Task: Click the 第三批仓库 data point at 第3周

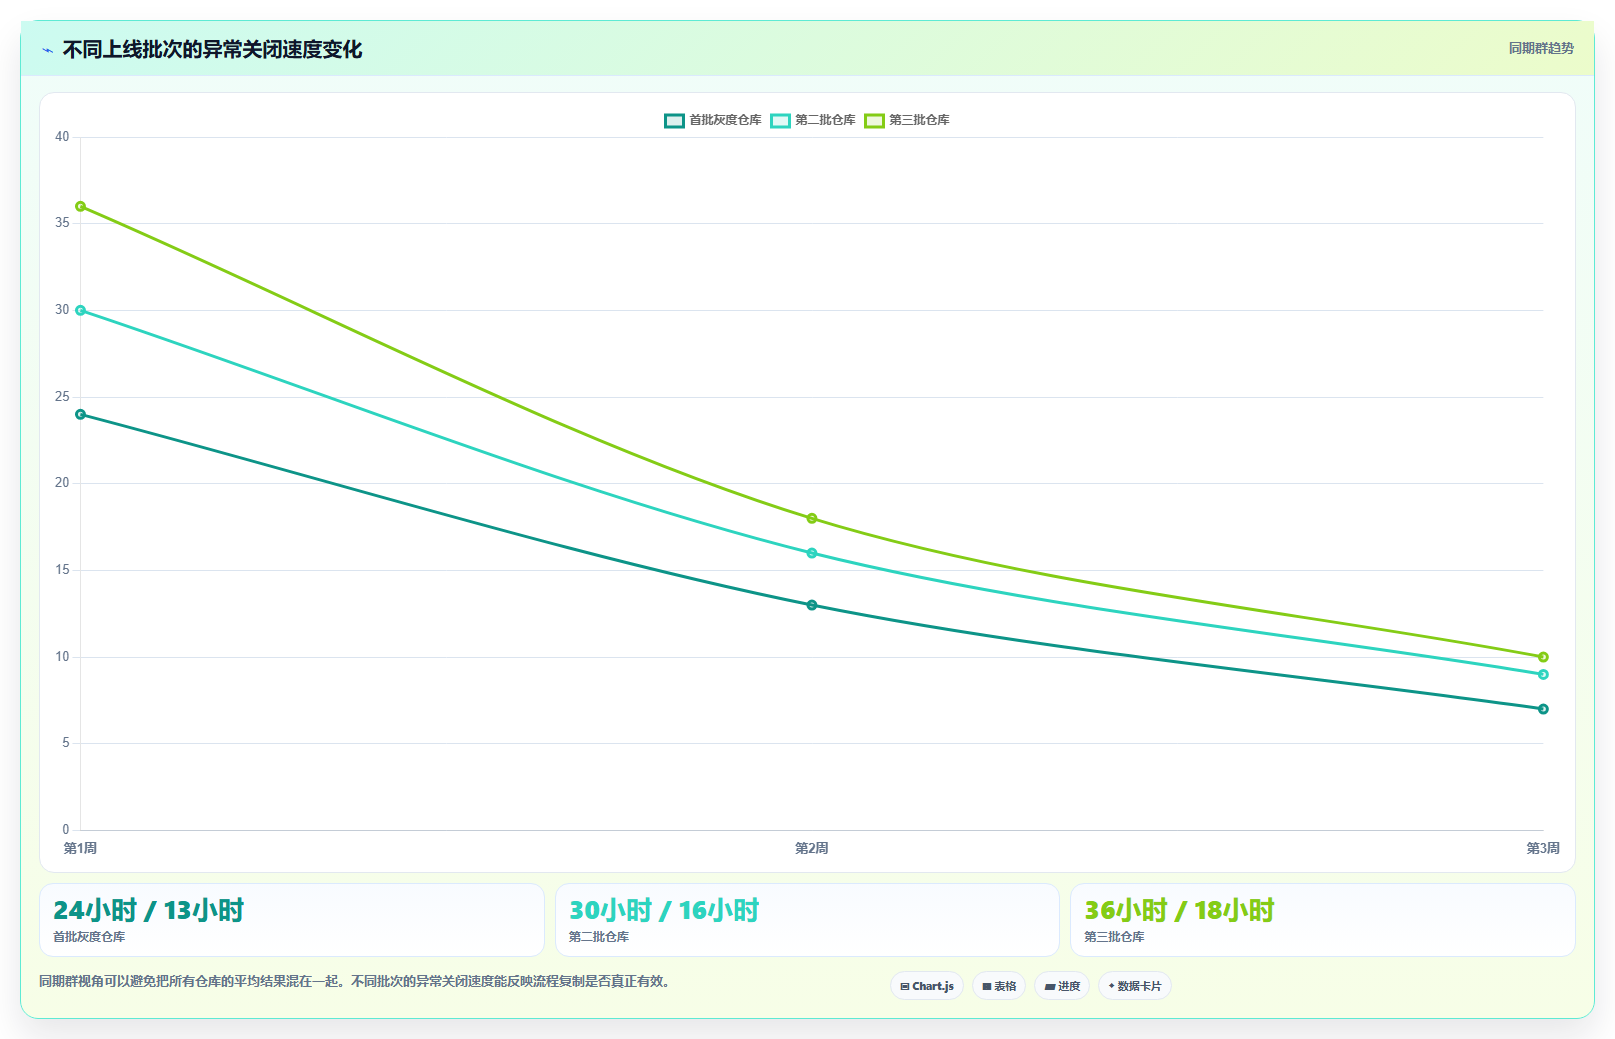Action: click(x=1543, y=657)
